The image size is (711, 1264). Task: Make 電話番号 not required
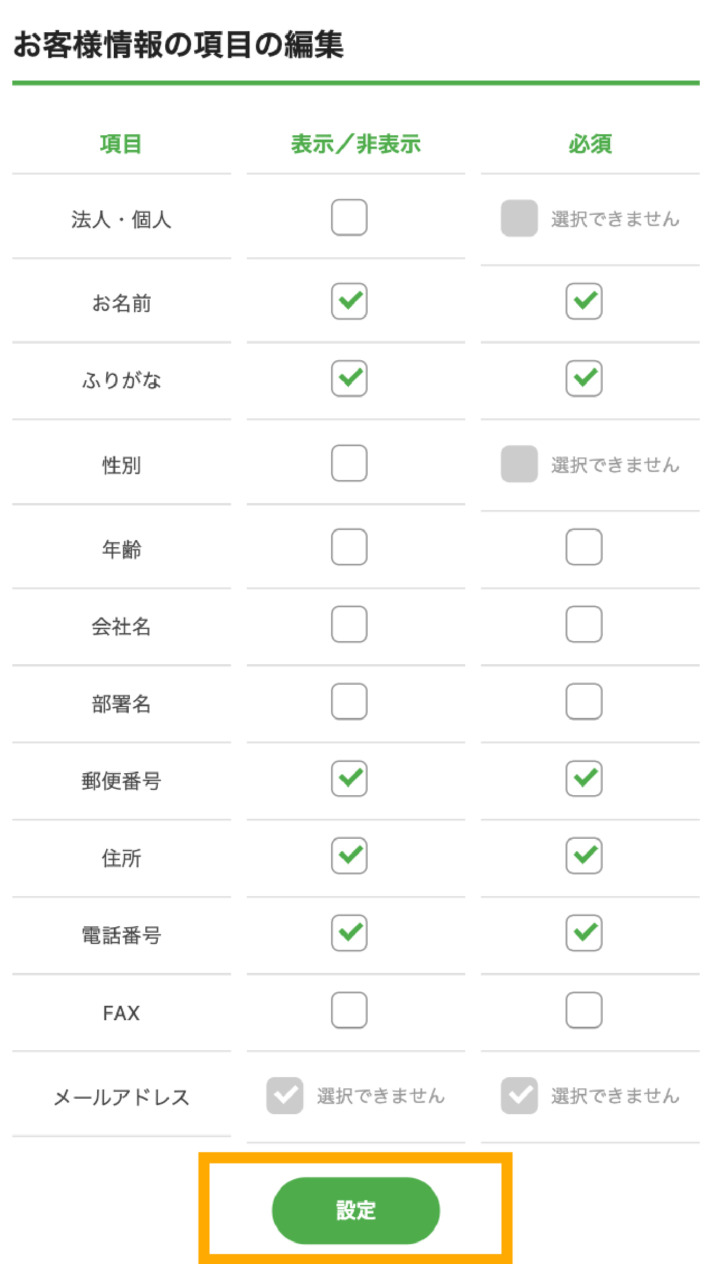[x=584, y=933]
